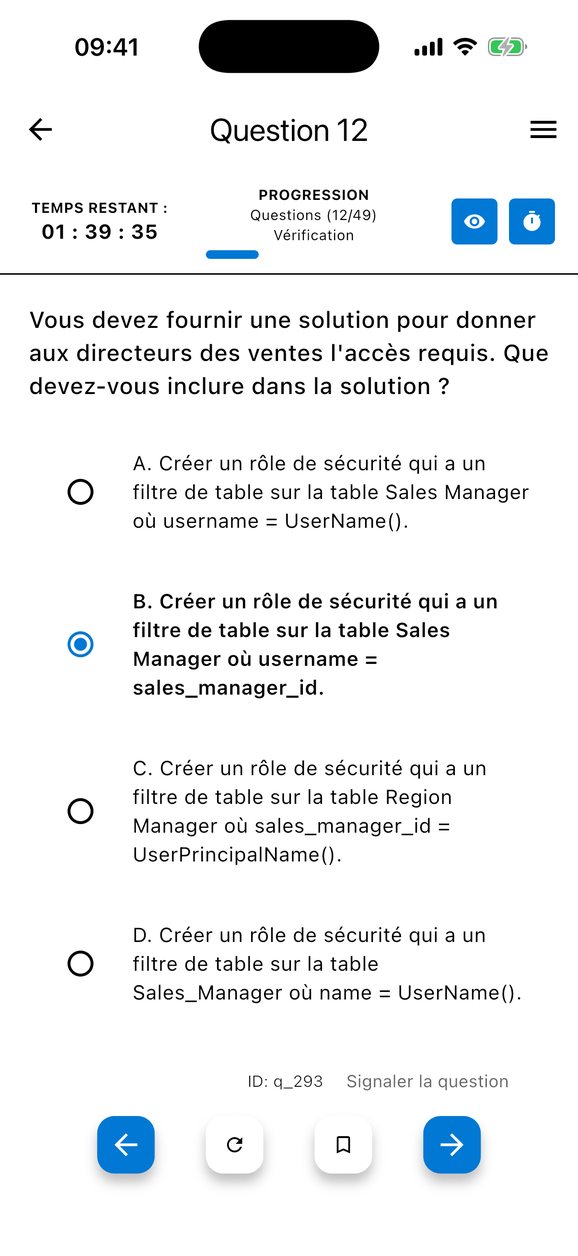Viewport: 578px width, 1256px height.
Task: Tap the back arrow in the header
Action: pos(40,130)
